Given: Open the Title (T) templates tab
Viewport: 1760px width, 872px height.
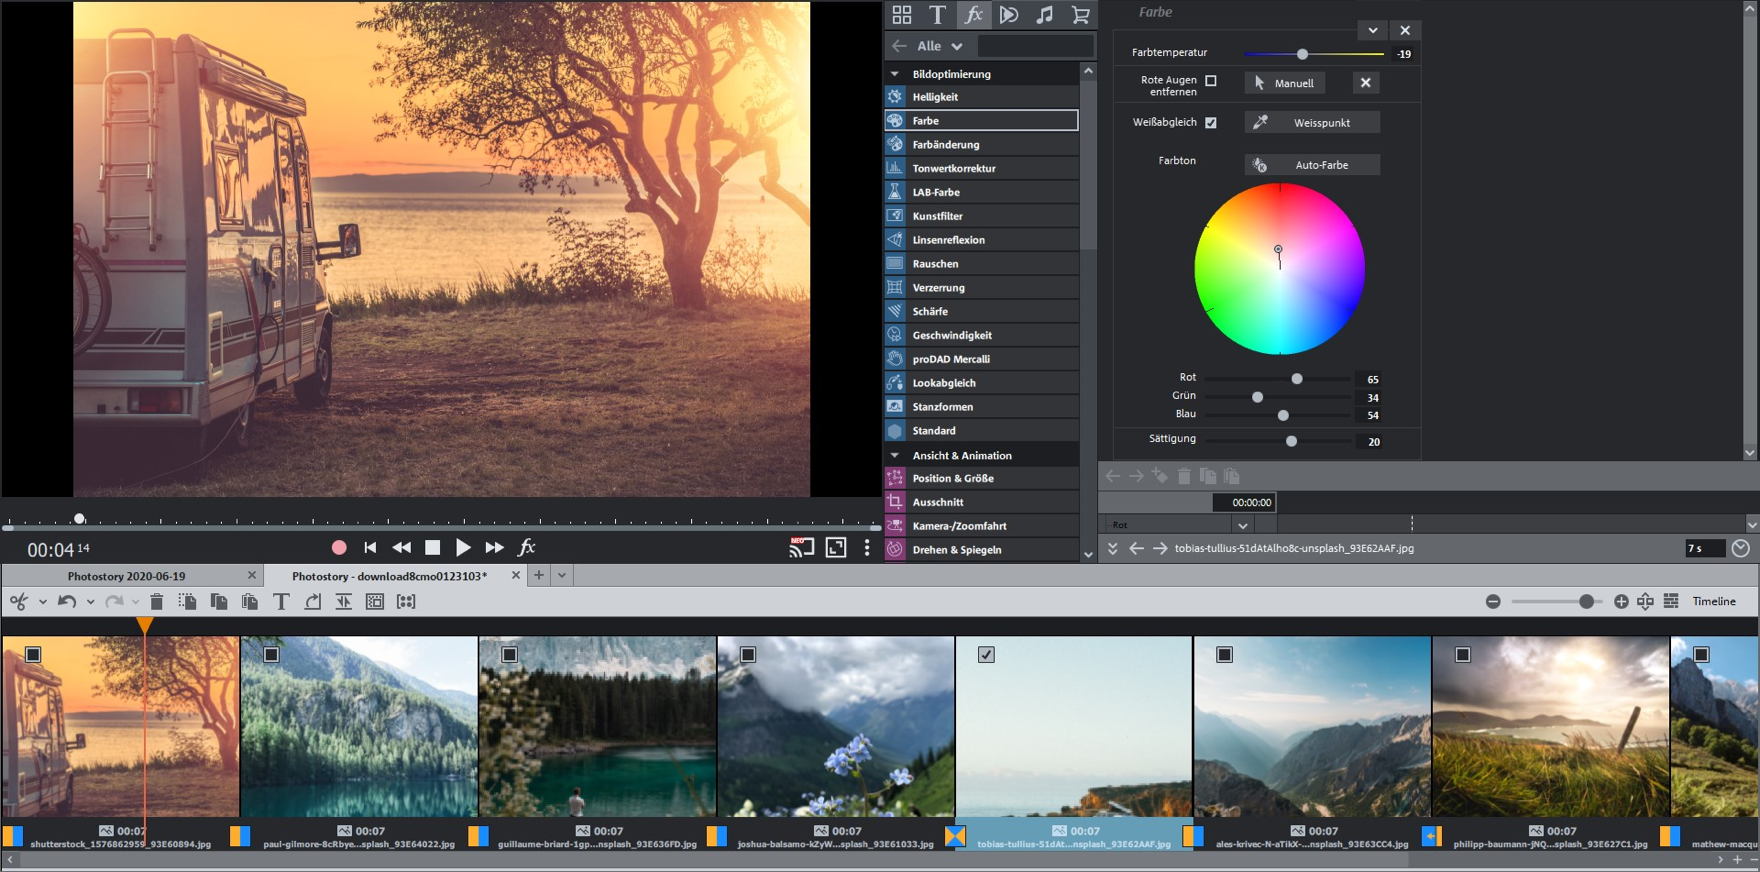Looking at the screenshot, I should pyautogui.click(x=937, y=15).
